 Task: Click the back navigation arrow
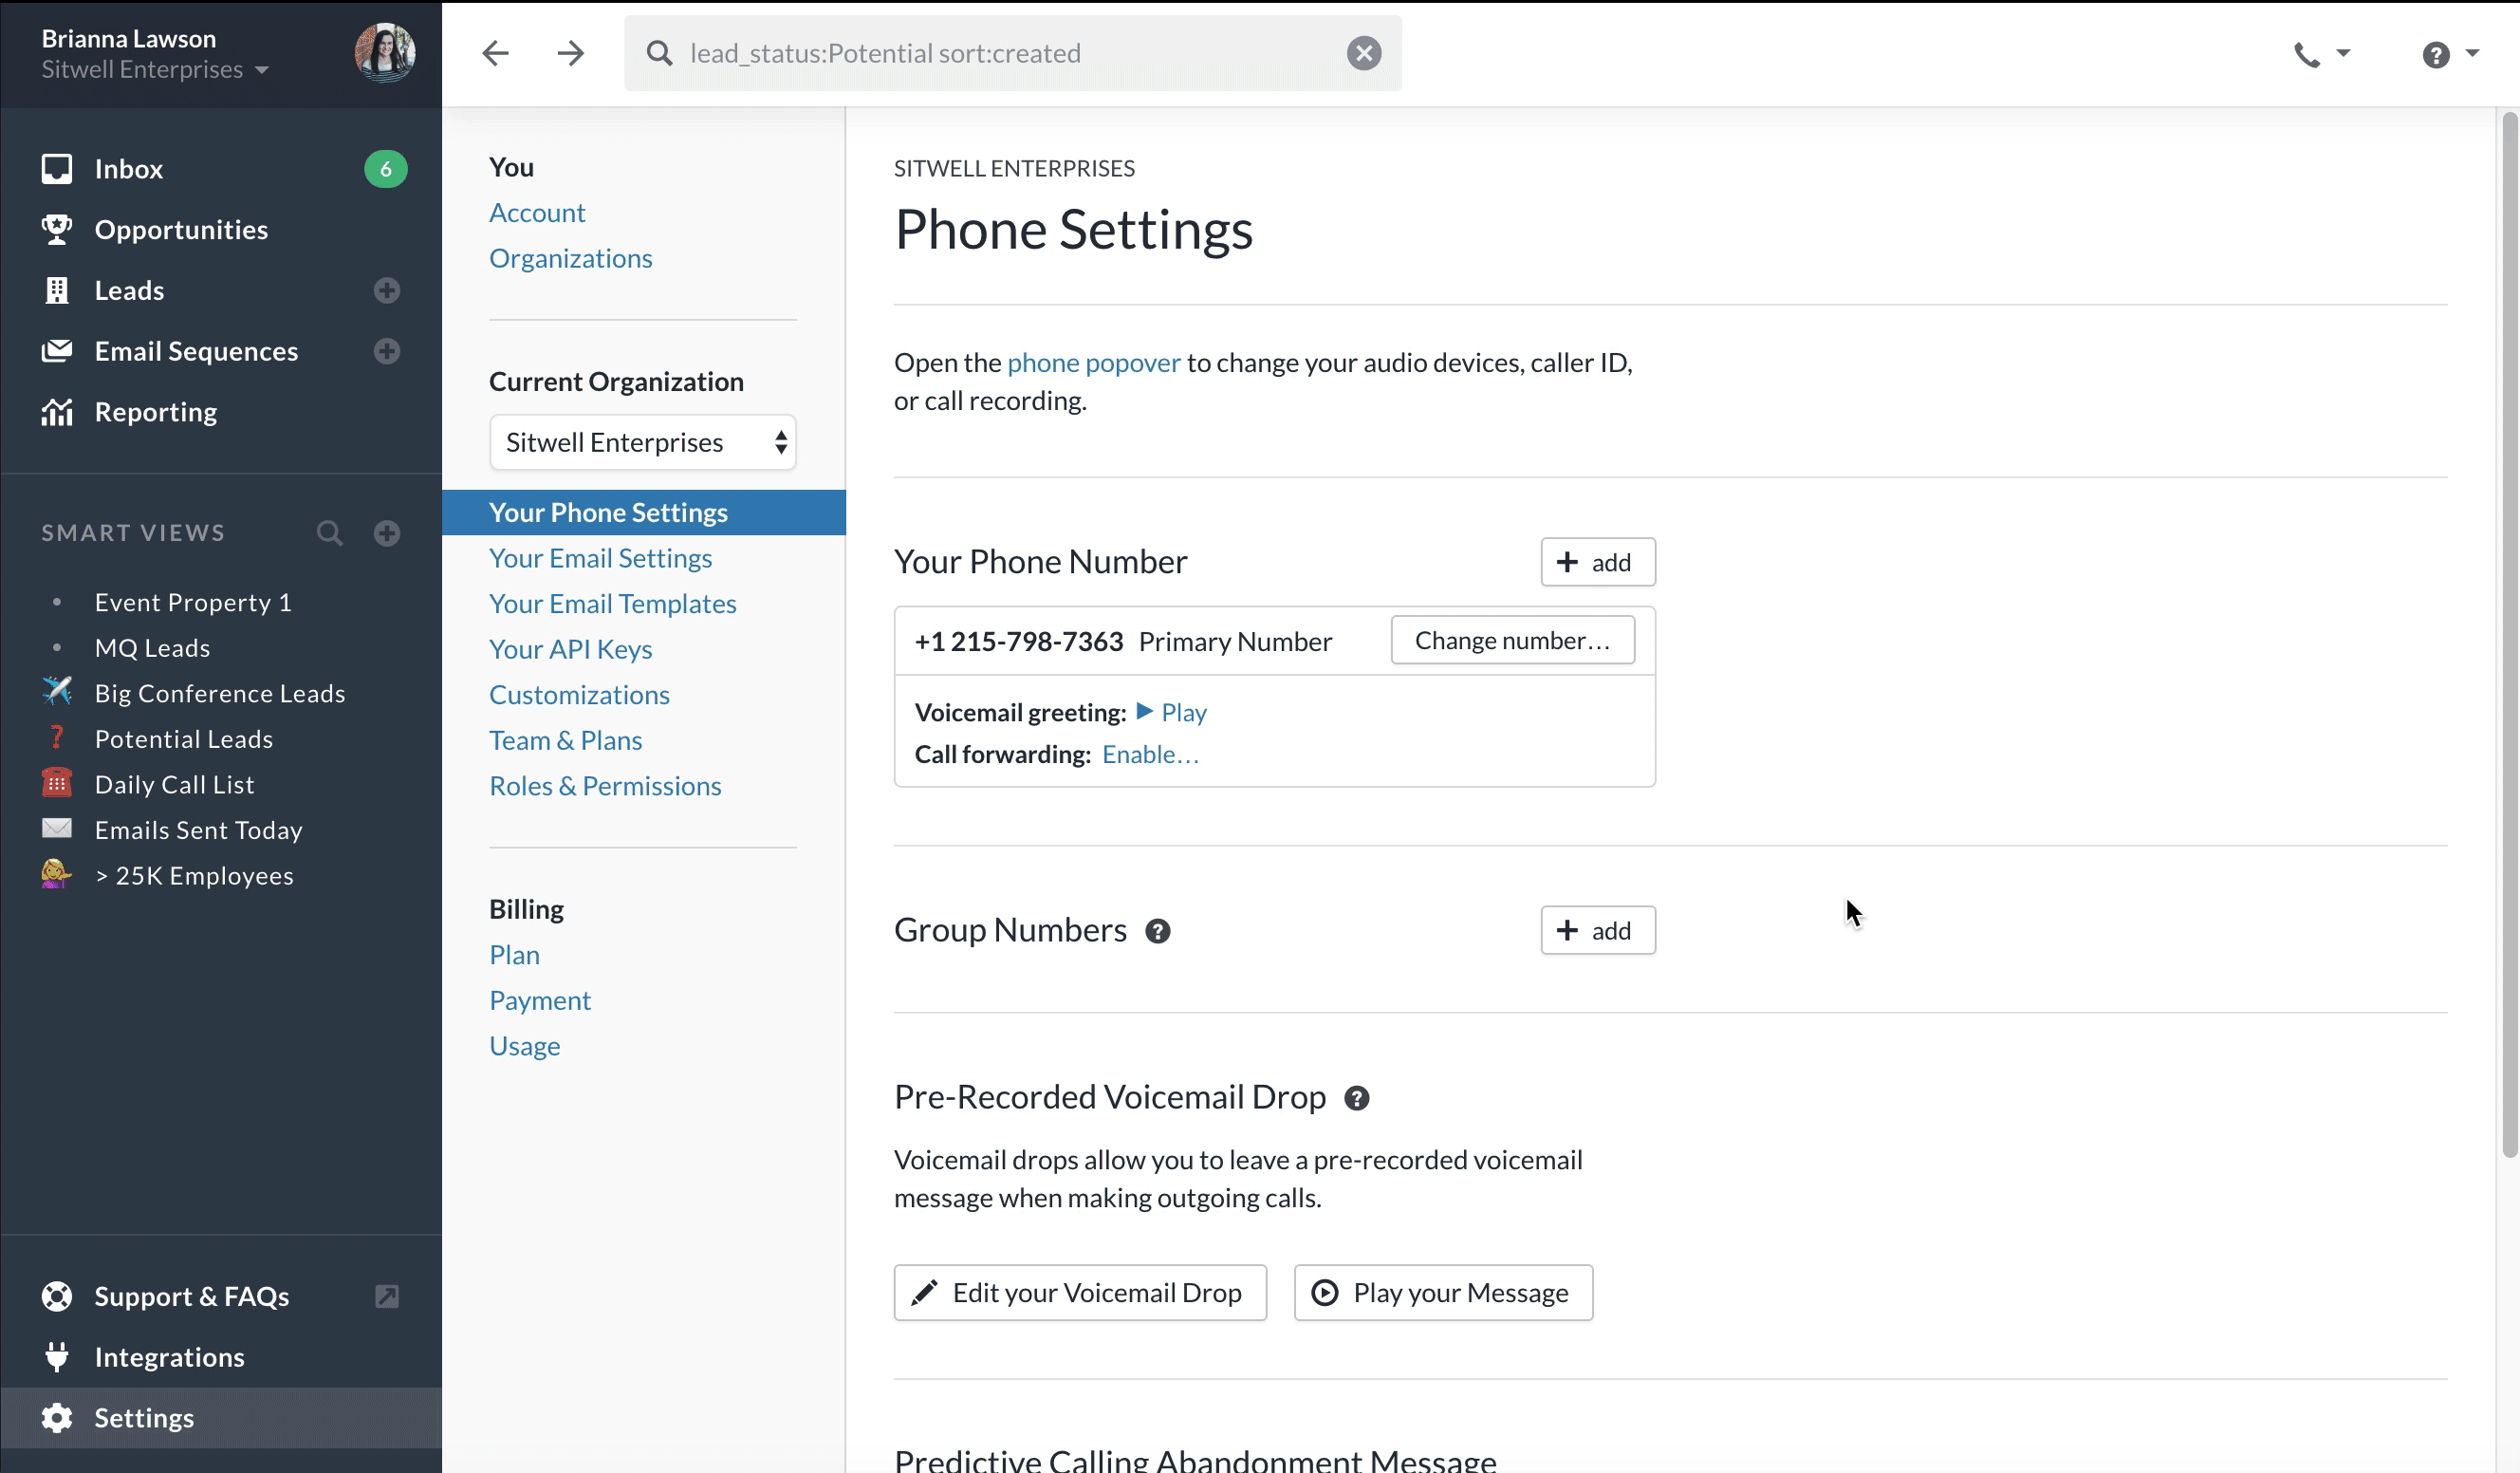(x=495, y=53)
